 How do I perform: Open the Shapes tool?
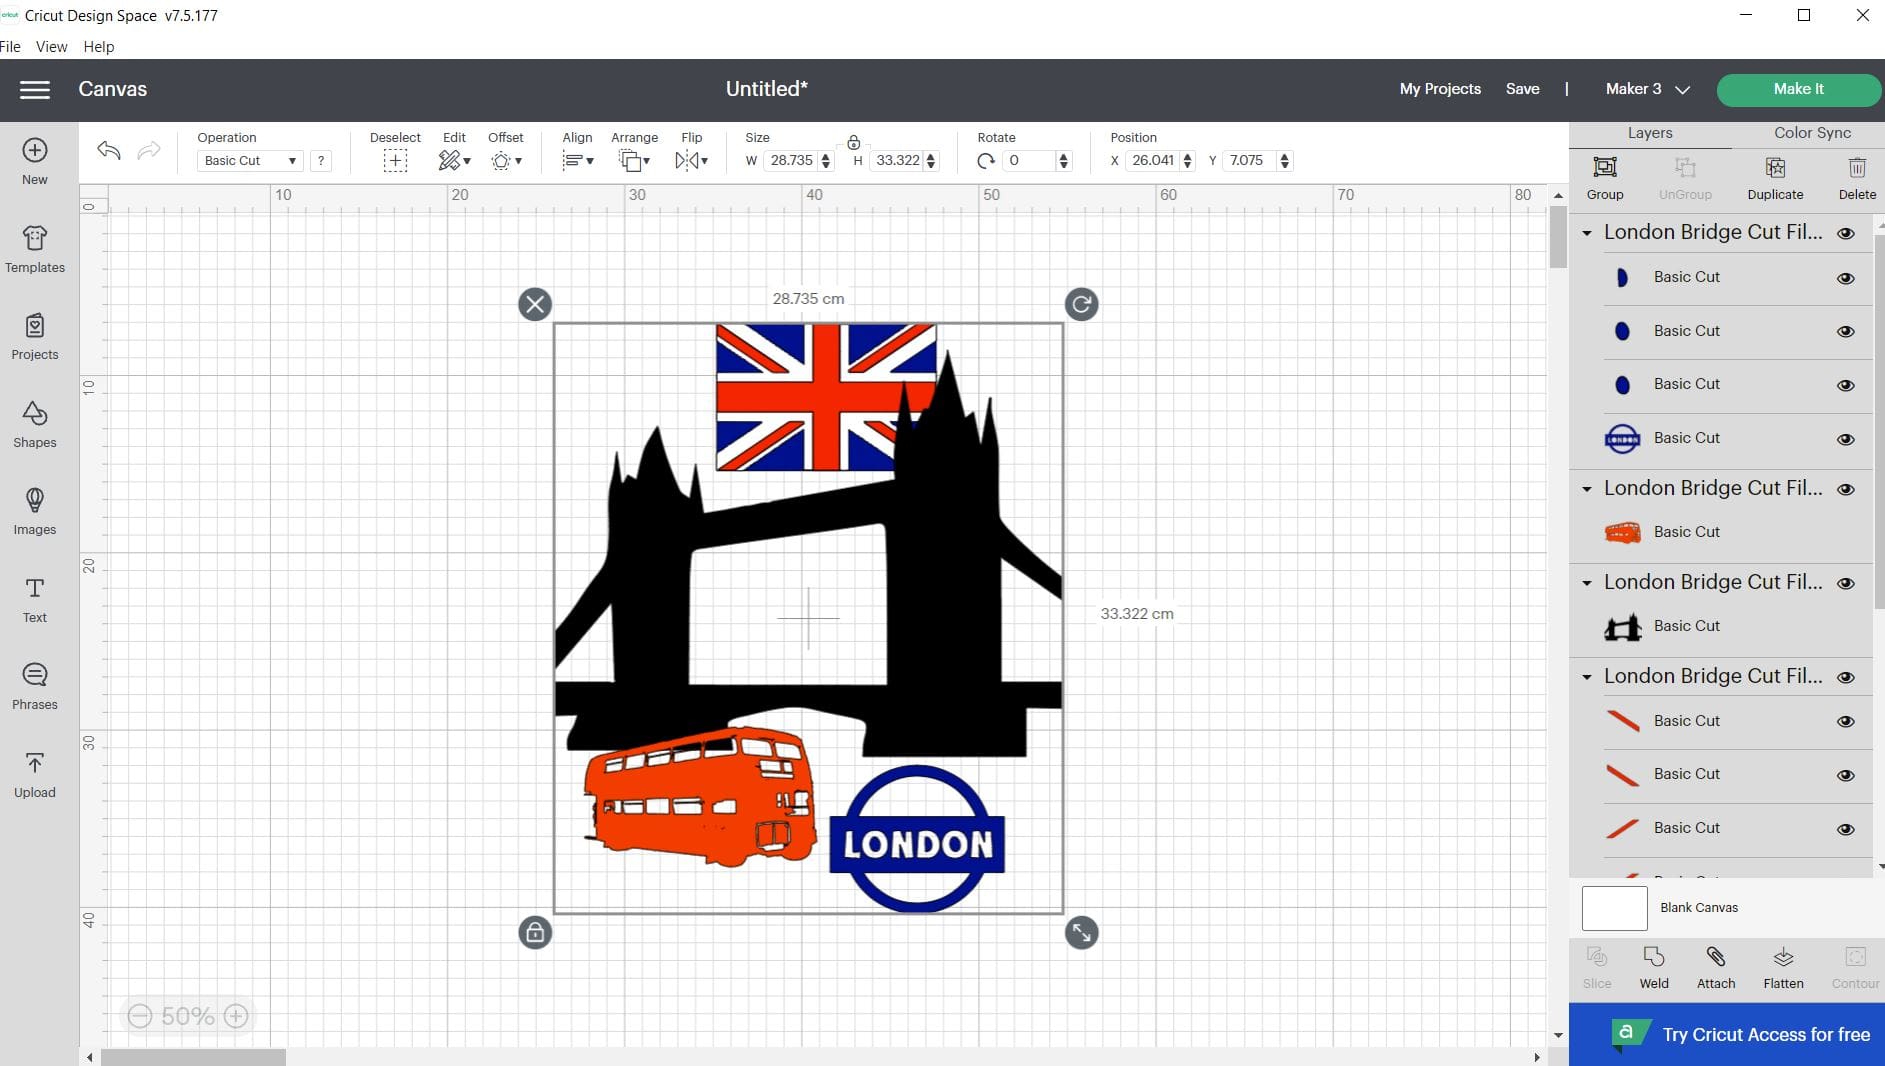click(x=35, y=424)
